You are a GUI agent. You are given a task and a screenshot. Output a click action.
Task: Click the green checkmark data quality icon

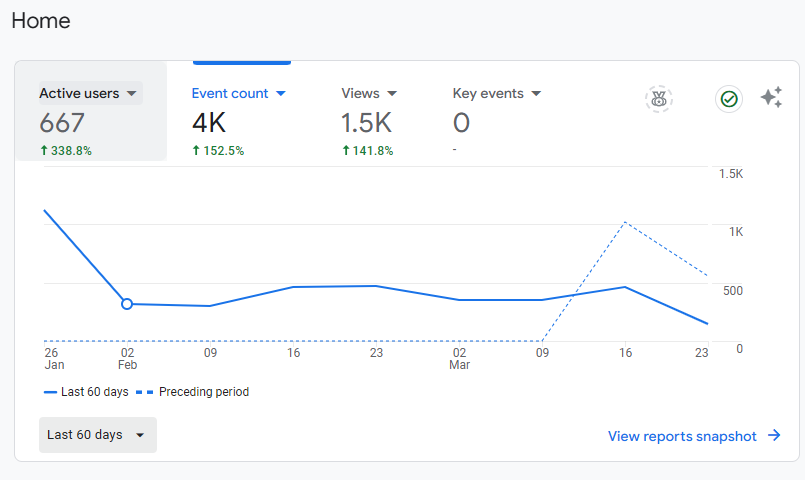click(x=729, y=99)
